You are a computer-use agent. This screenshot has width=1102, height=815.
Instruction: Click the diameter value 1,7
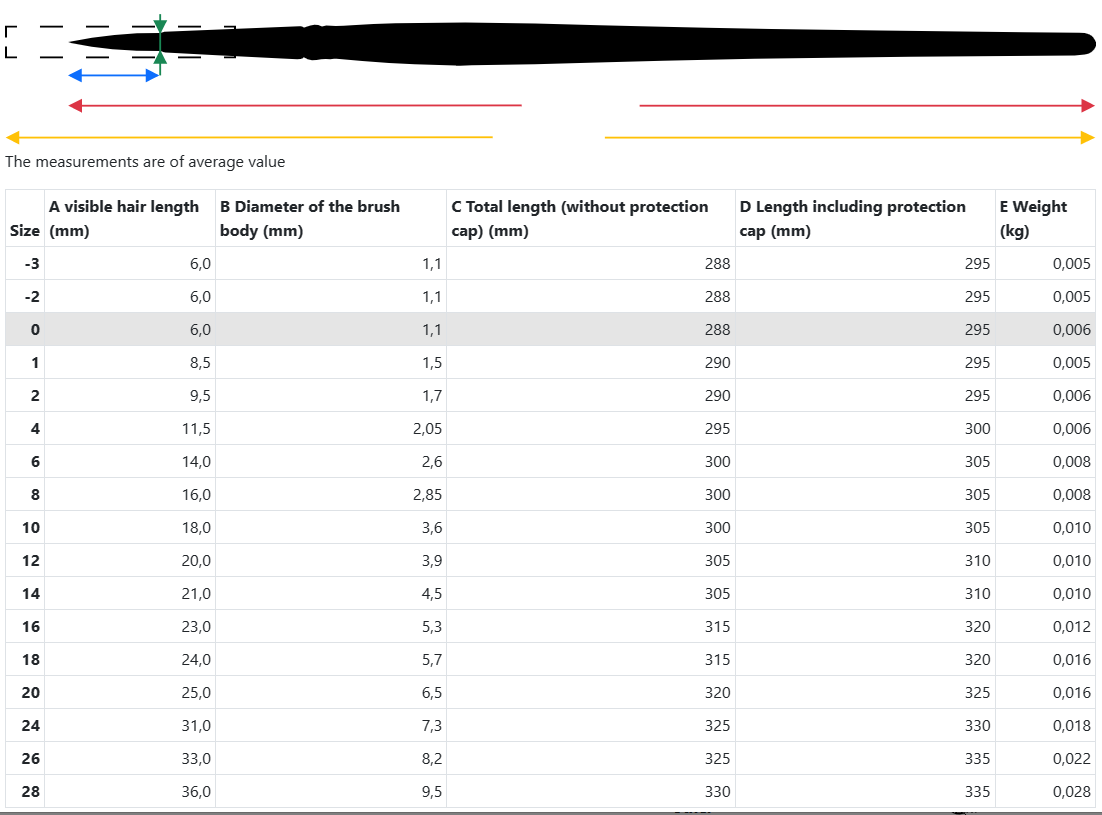(x=432, y=396)
